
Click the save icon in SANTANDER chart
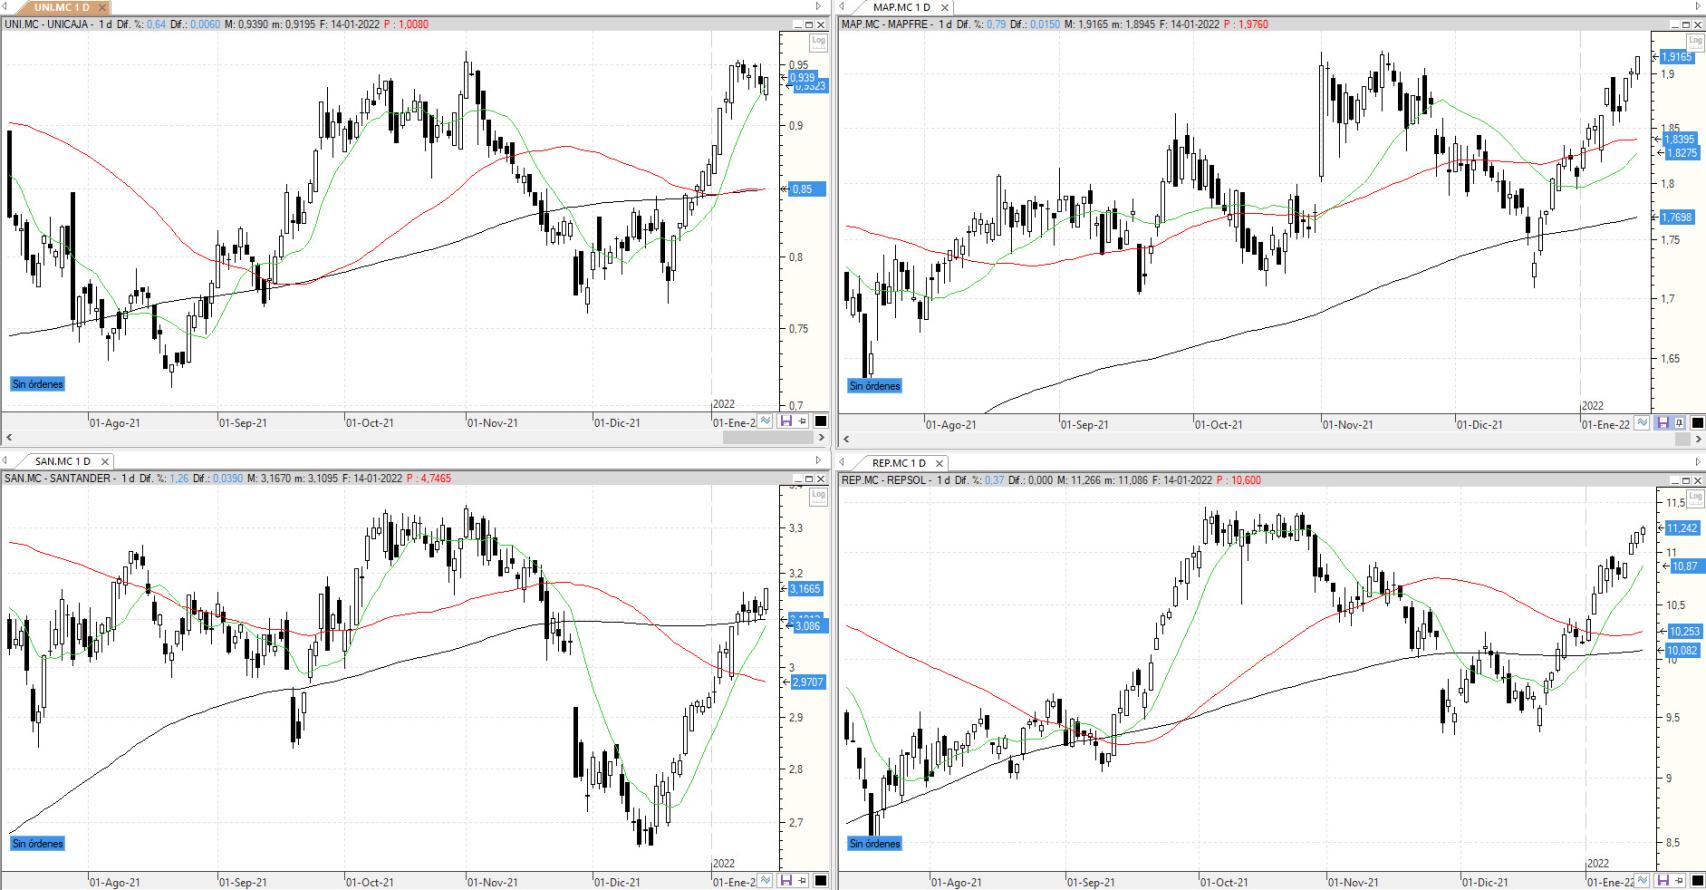(x=785, y=881)
